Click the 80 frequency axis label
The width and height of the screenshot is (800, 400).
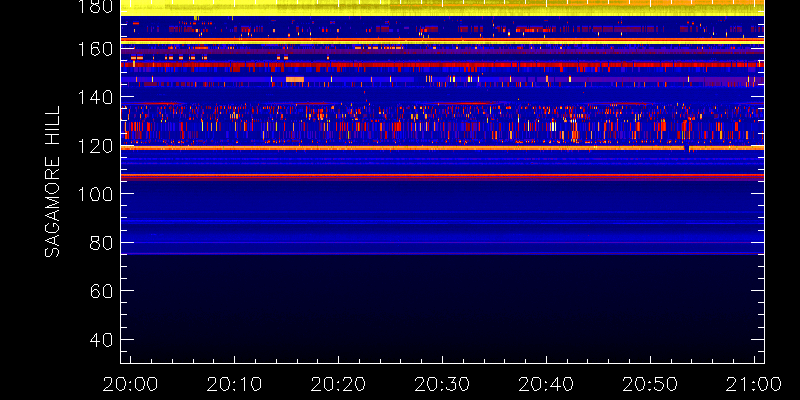tap(102, 242)
